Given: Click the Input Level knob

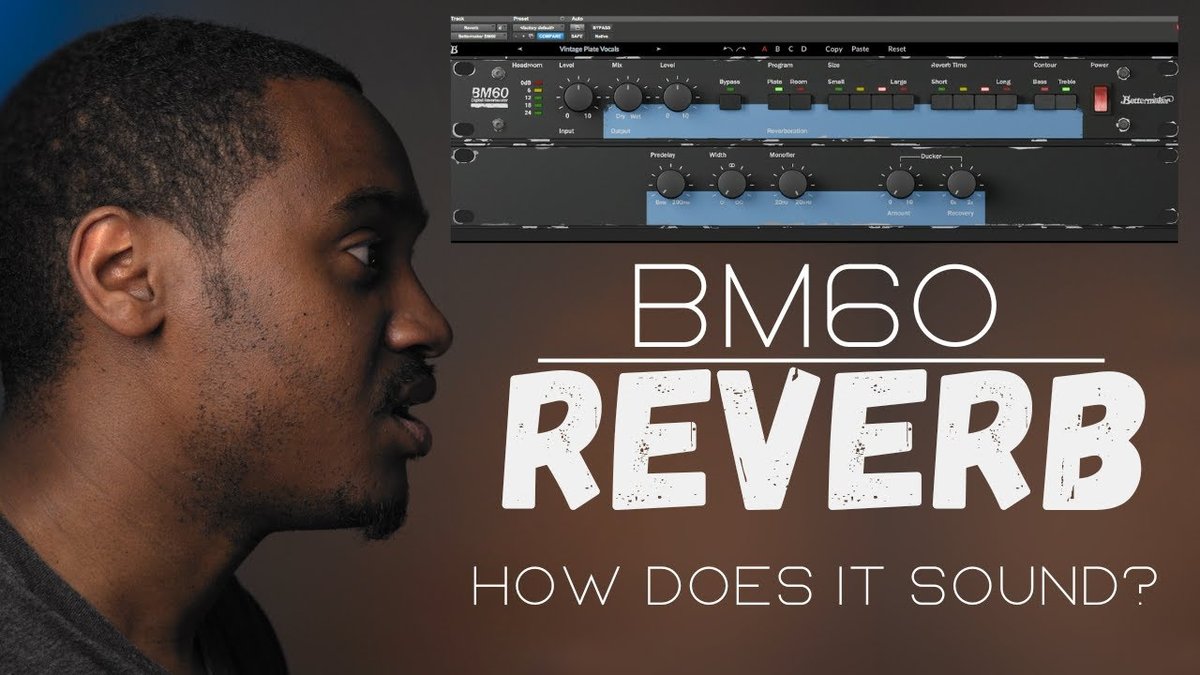Looking at the screenshot, I should pos(578,97).
